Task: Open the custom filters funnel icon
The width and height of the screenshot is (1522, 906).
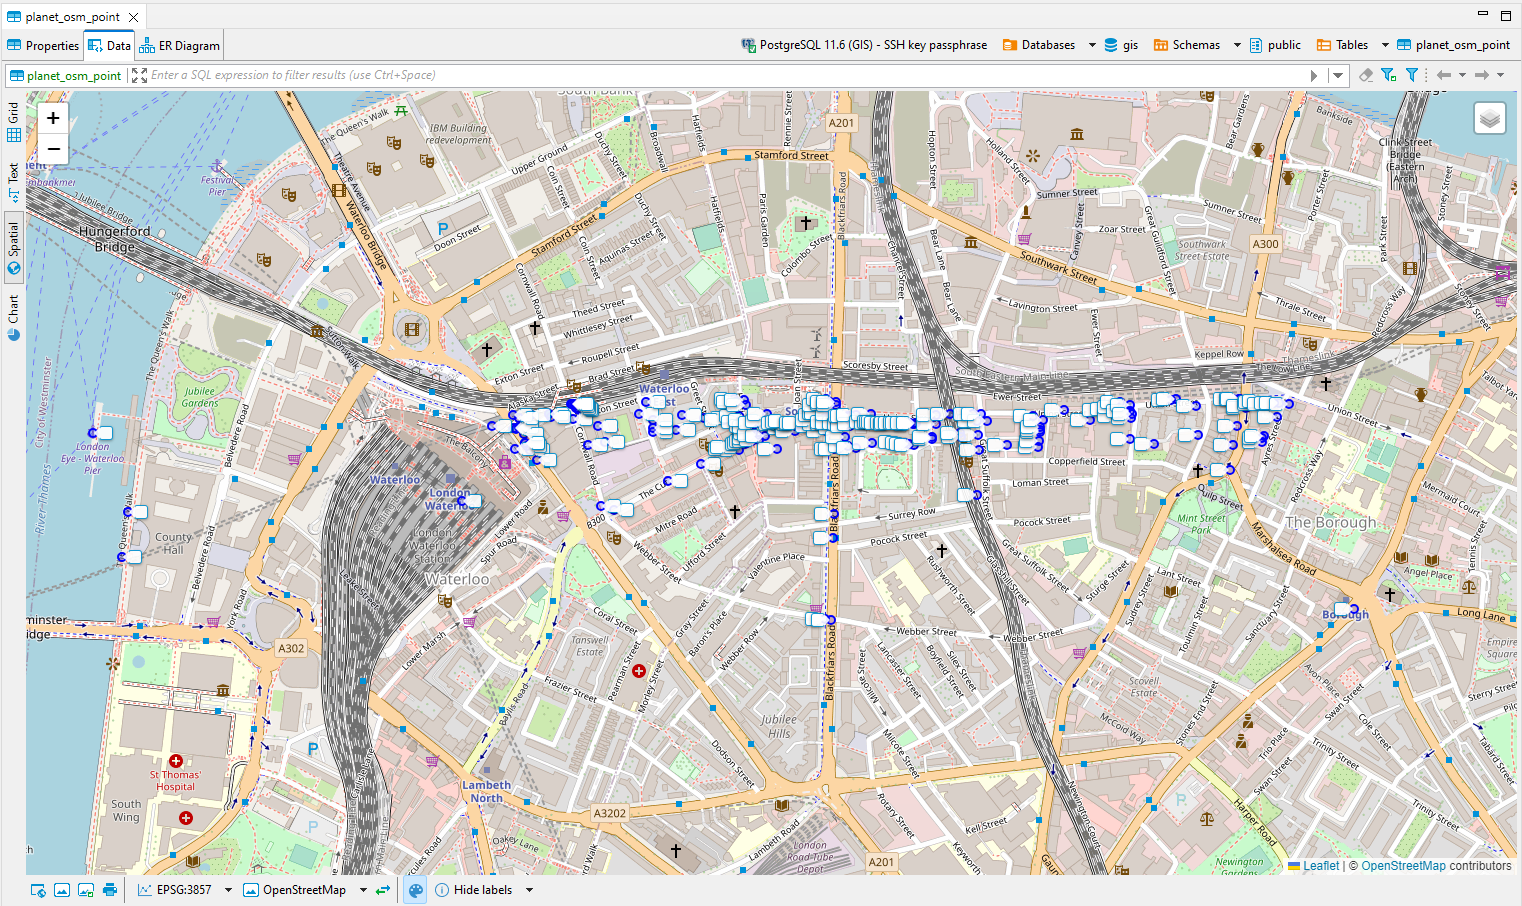Action: coord(1411,74)
